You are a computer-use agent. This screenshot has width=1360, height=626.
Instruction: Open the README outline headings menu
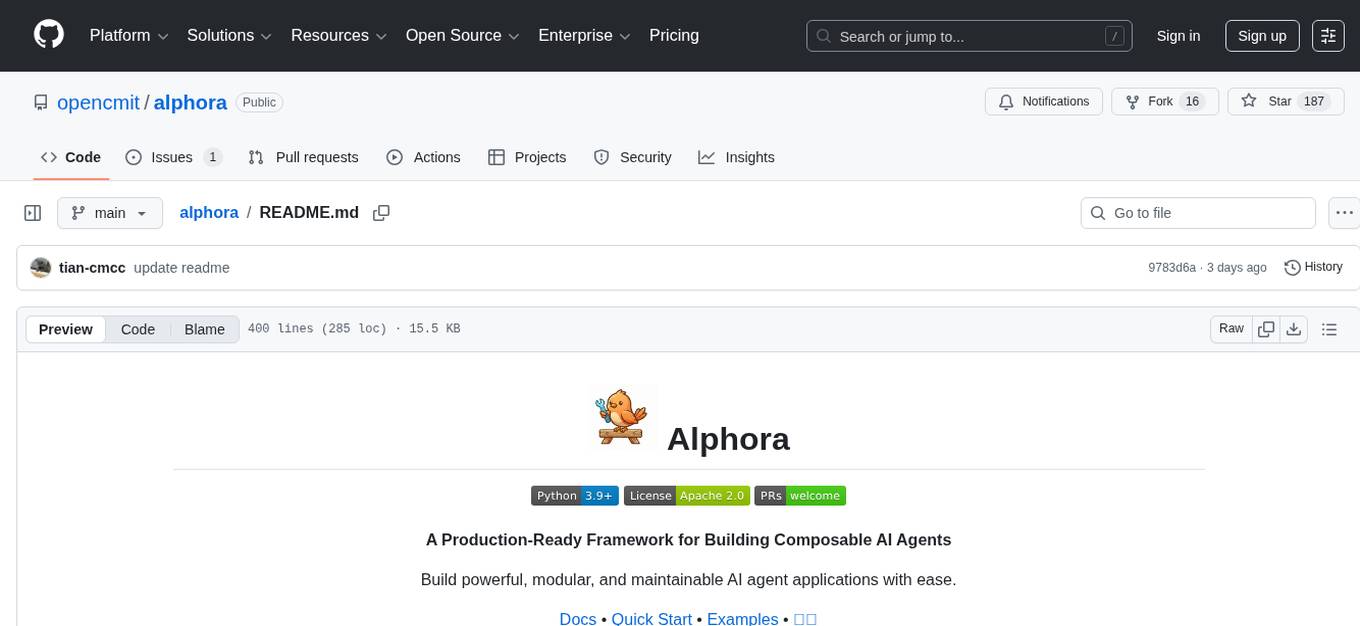coord(1330,328)
